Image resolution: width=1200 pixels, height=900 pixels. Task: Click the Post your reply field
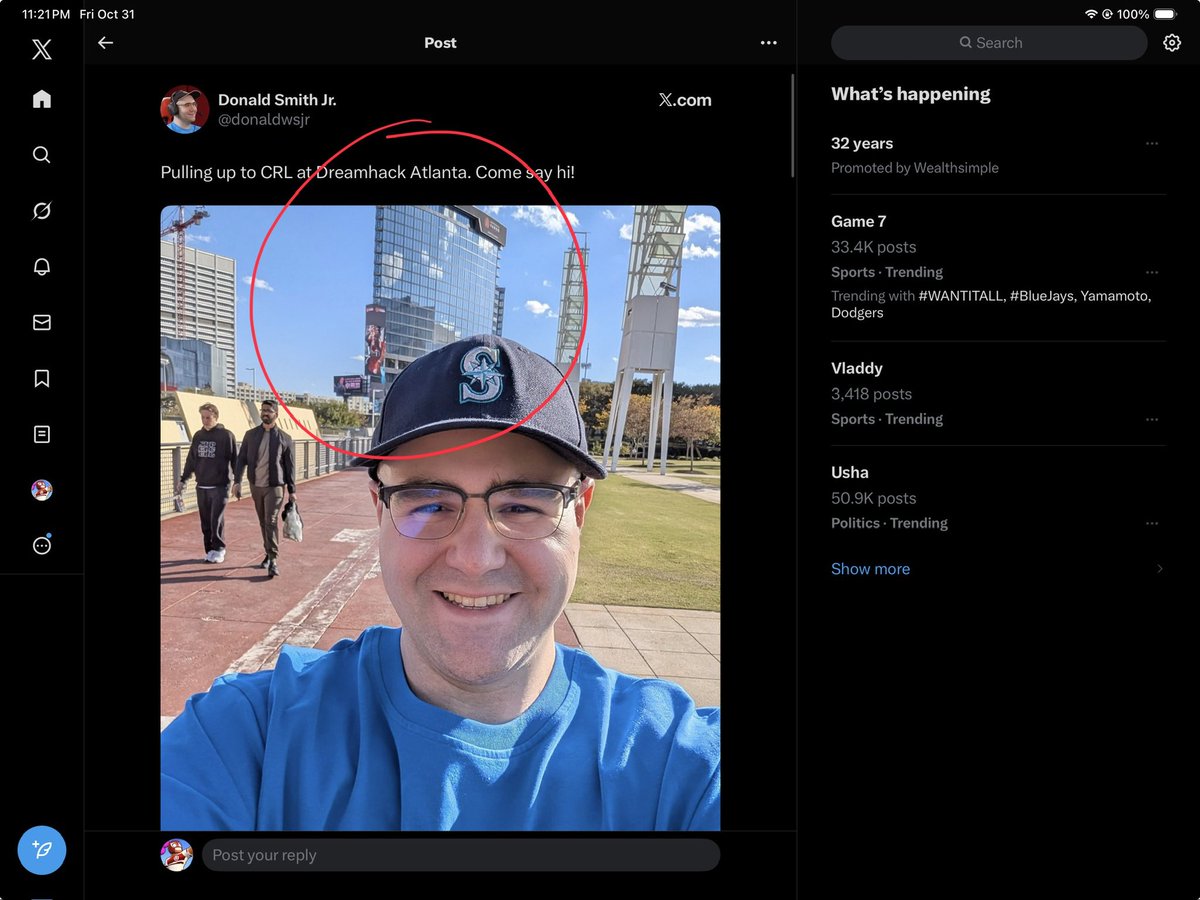[x=461, y=855]
